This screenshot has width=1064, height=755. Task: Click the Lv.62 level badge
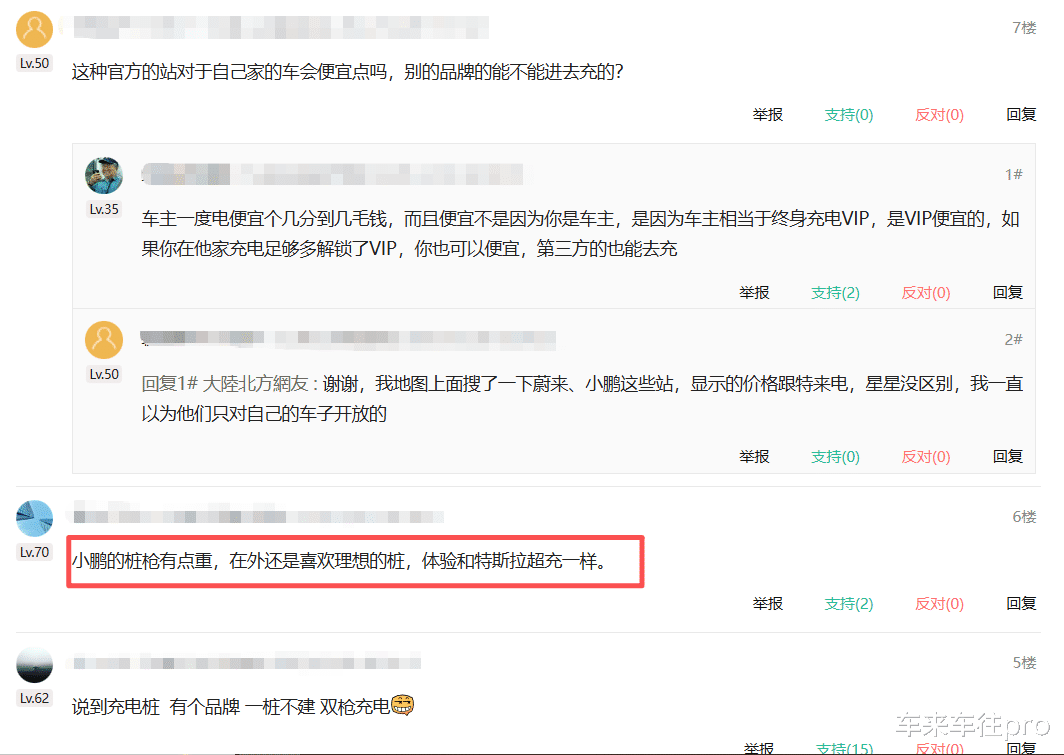point(34,698)
